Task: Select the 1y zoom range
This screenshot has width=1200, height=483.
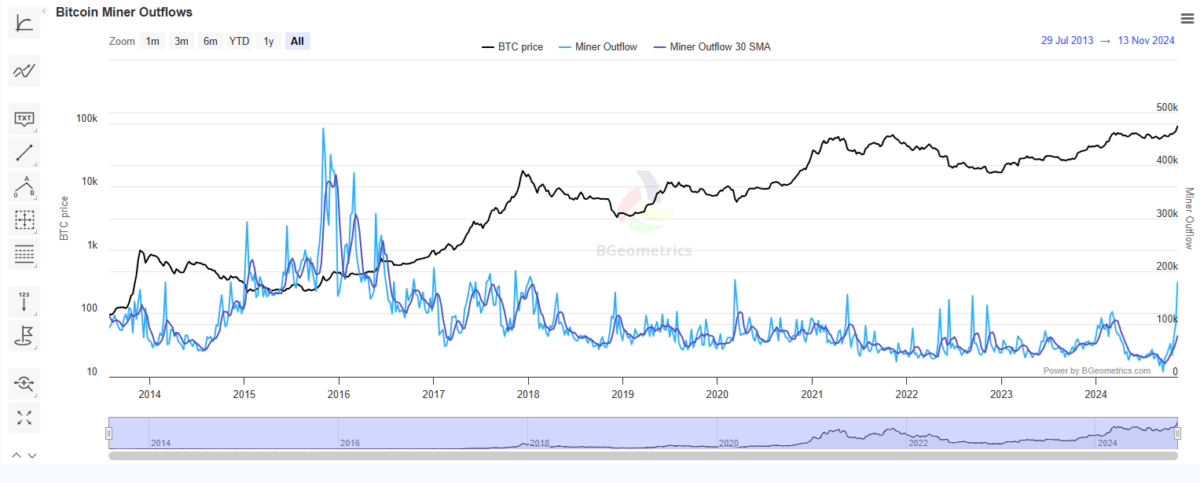Action: 268,41
